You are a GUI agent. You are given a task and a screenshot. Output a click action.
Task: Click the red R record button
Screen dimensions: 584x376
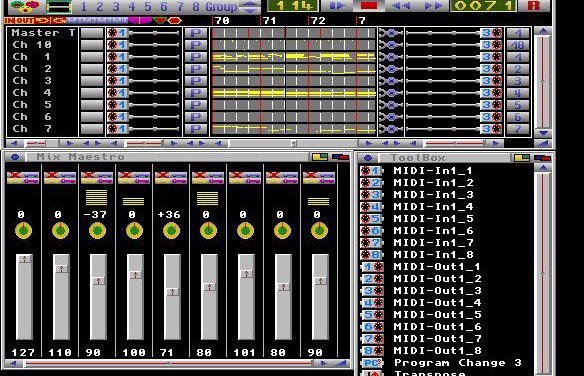534,6
